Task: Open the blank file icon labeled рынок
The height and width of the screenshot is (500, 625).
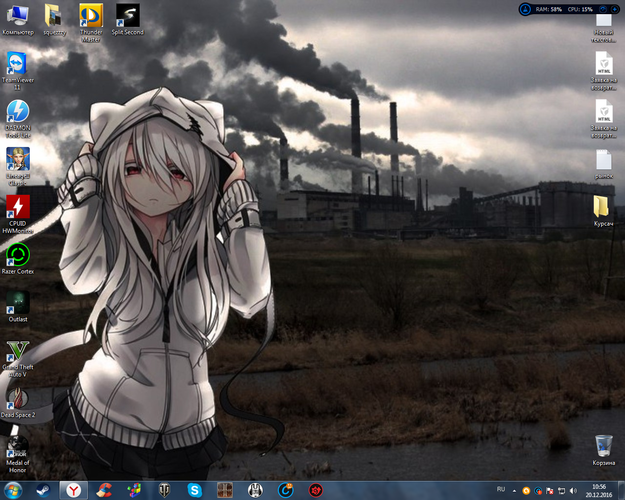Action: point(603,164)
